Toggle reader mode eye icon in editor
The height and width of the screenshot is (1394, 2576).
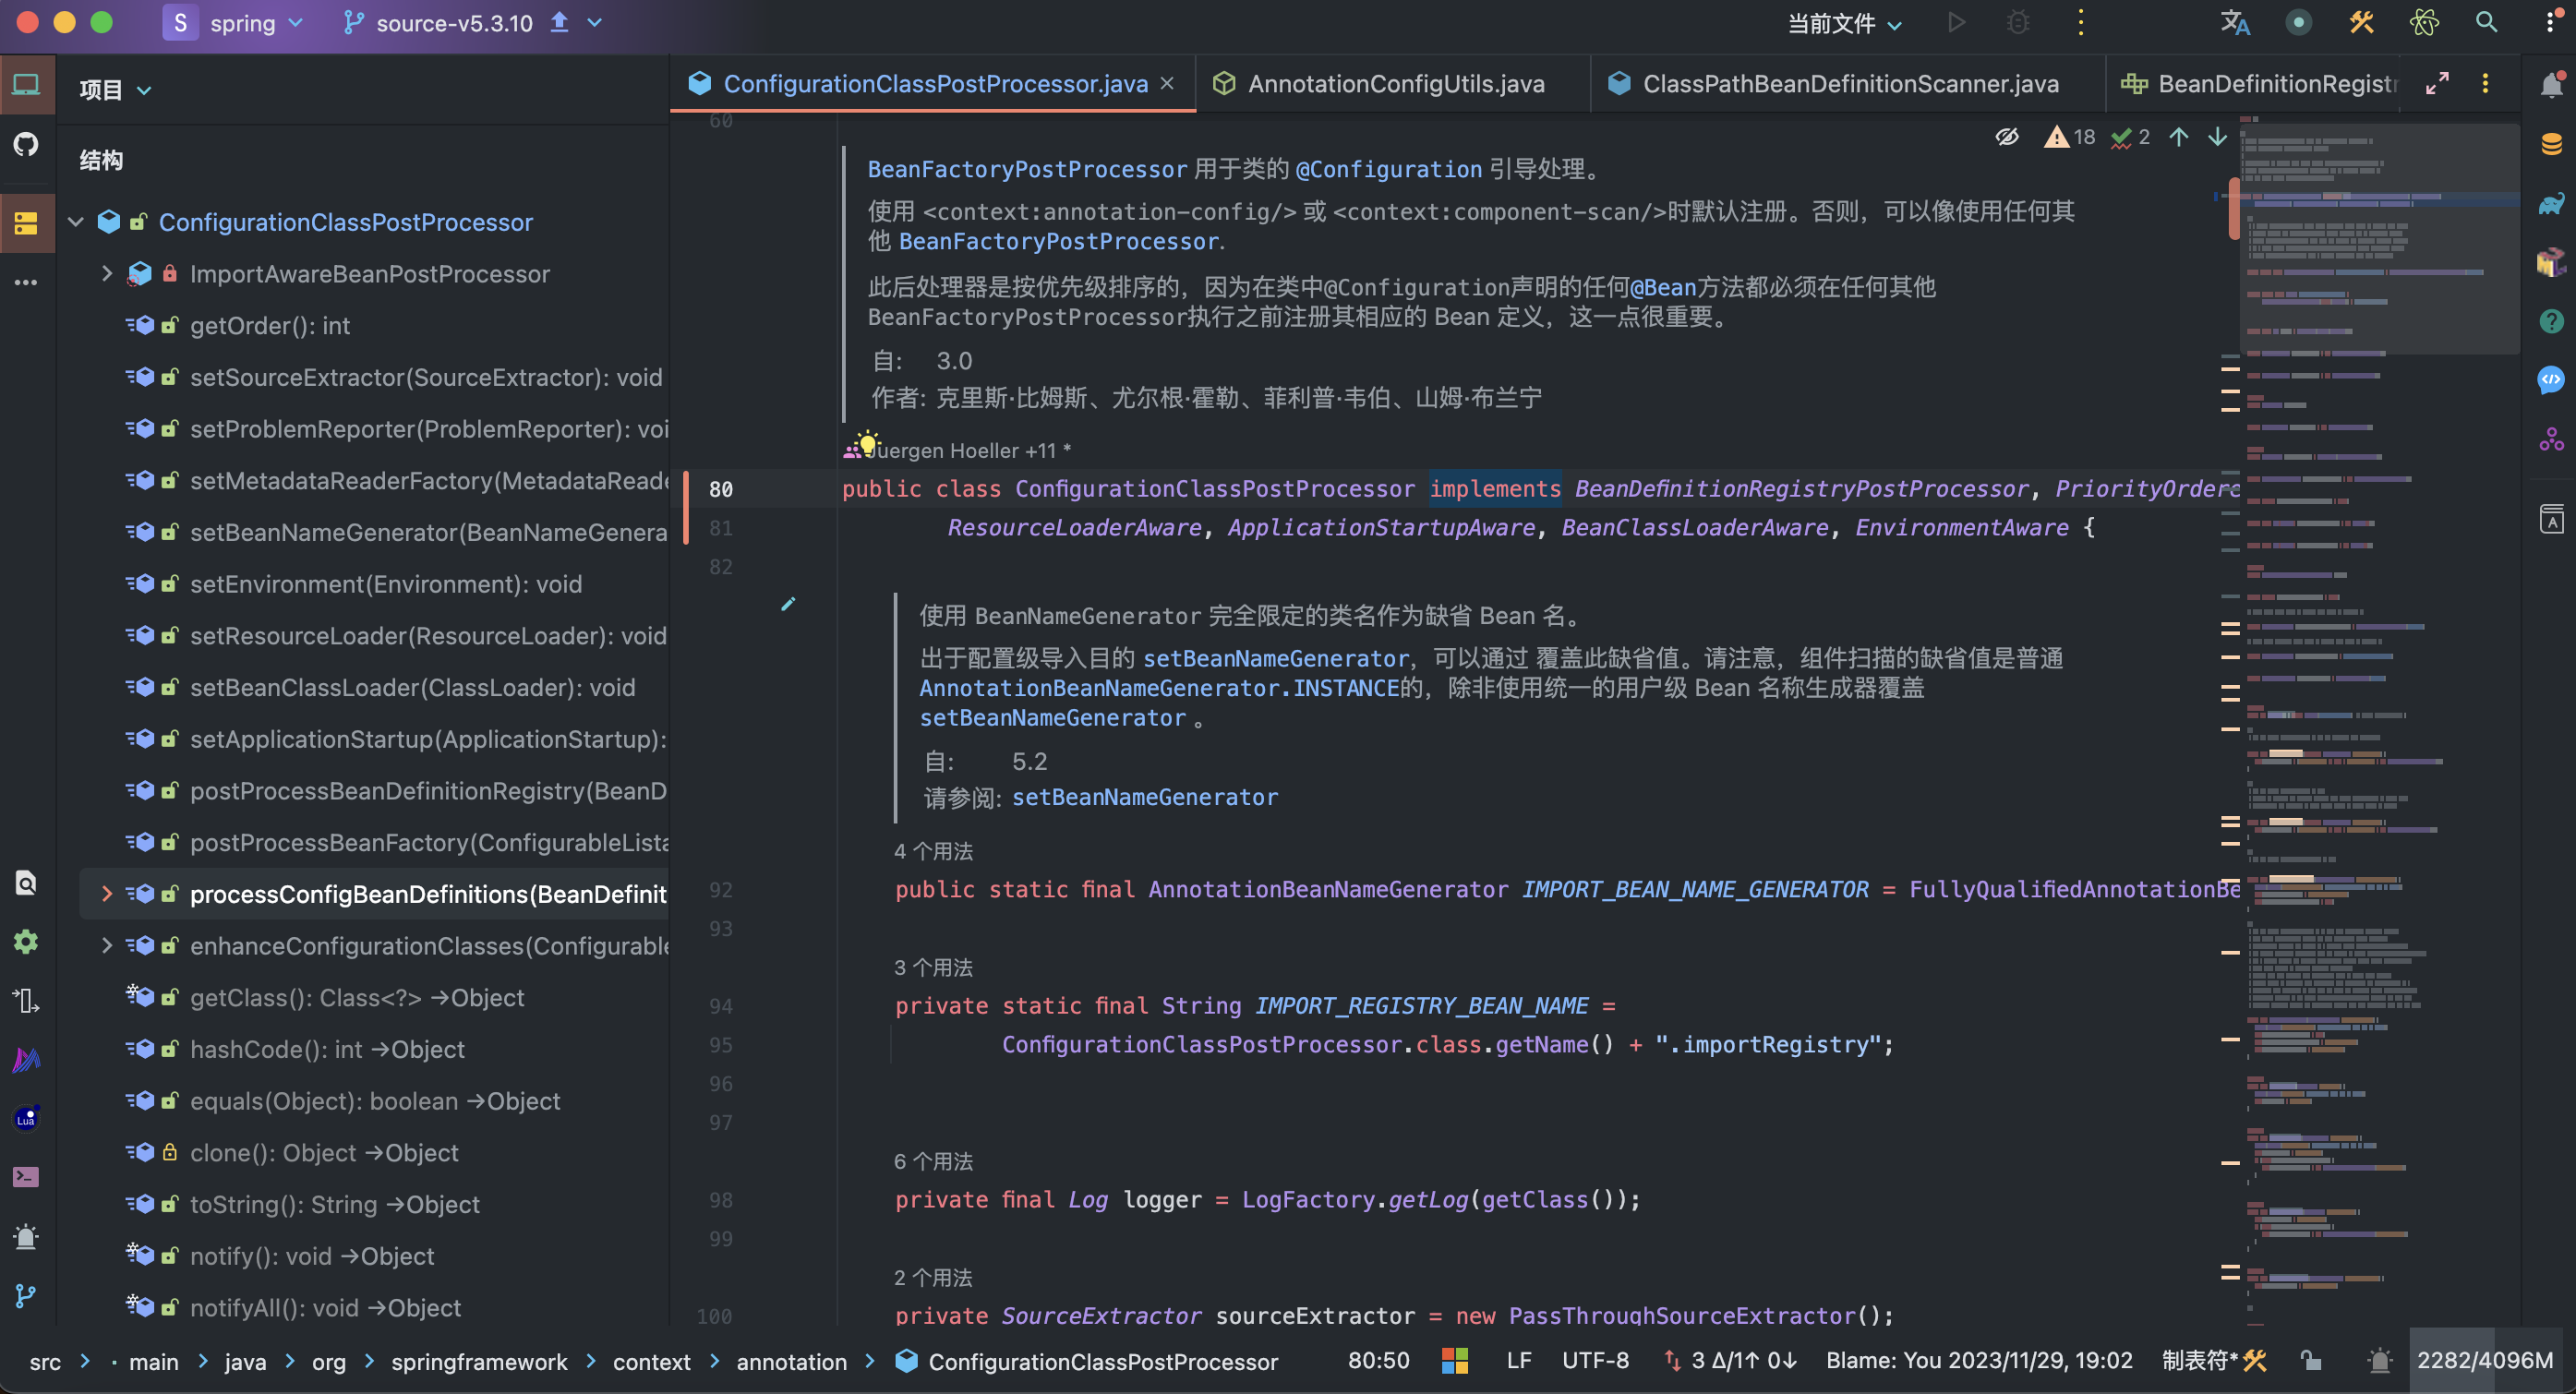[x=2006, y=137]
